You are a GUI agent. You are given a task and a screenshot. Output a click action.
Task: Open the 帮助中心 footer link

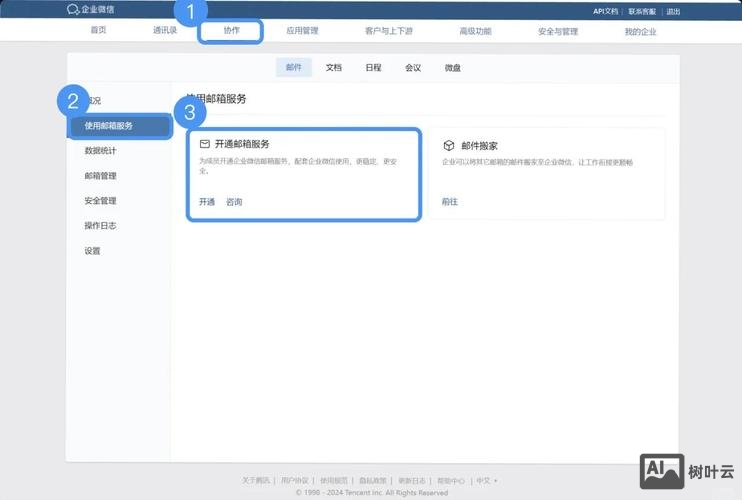tap(451, 481)
